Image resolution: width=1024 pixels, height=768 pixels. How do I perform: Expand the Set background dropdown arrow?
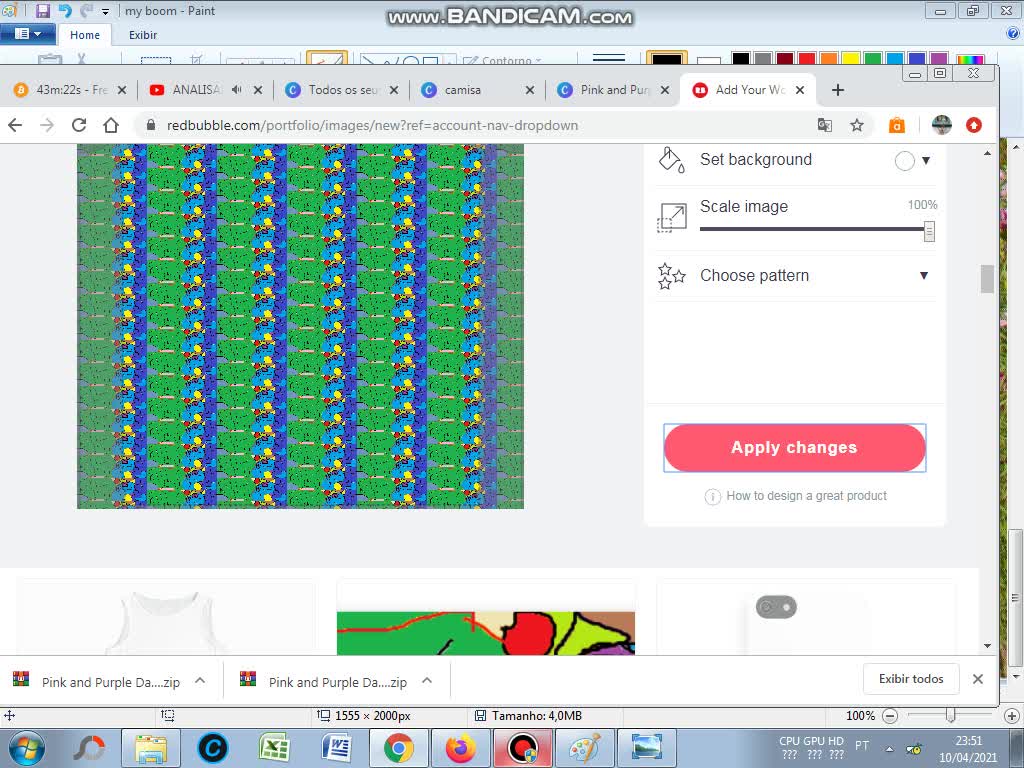coord(925,161)
